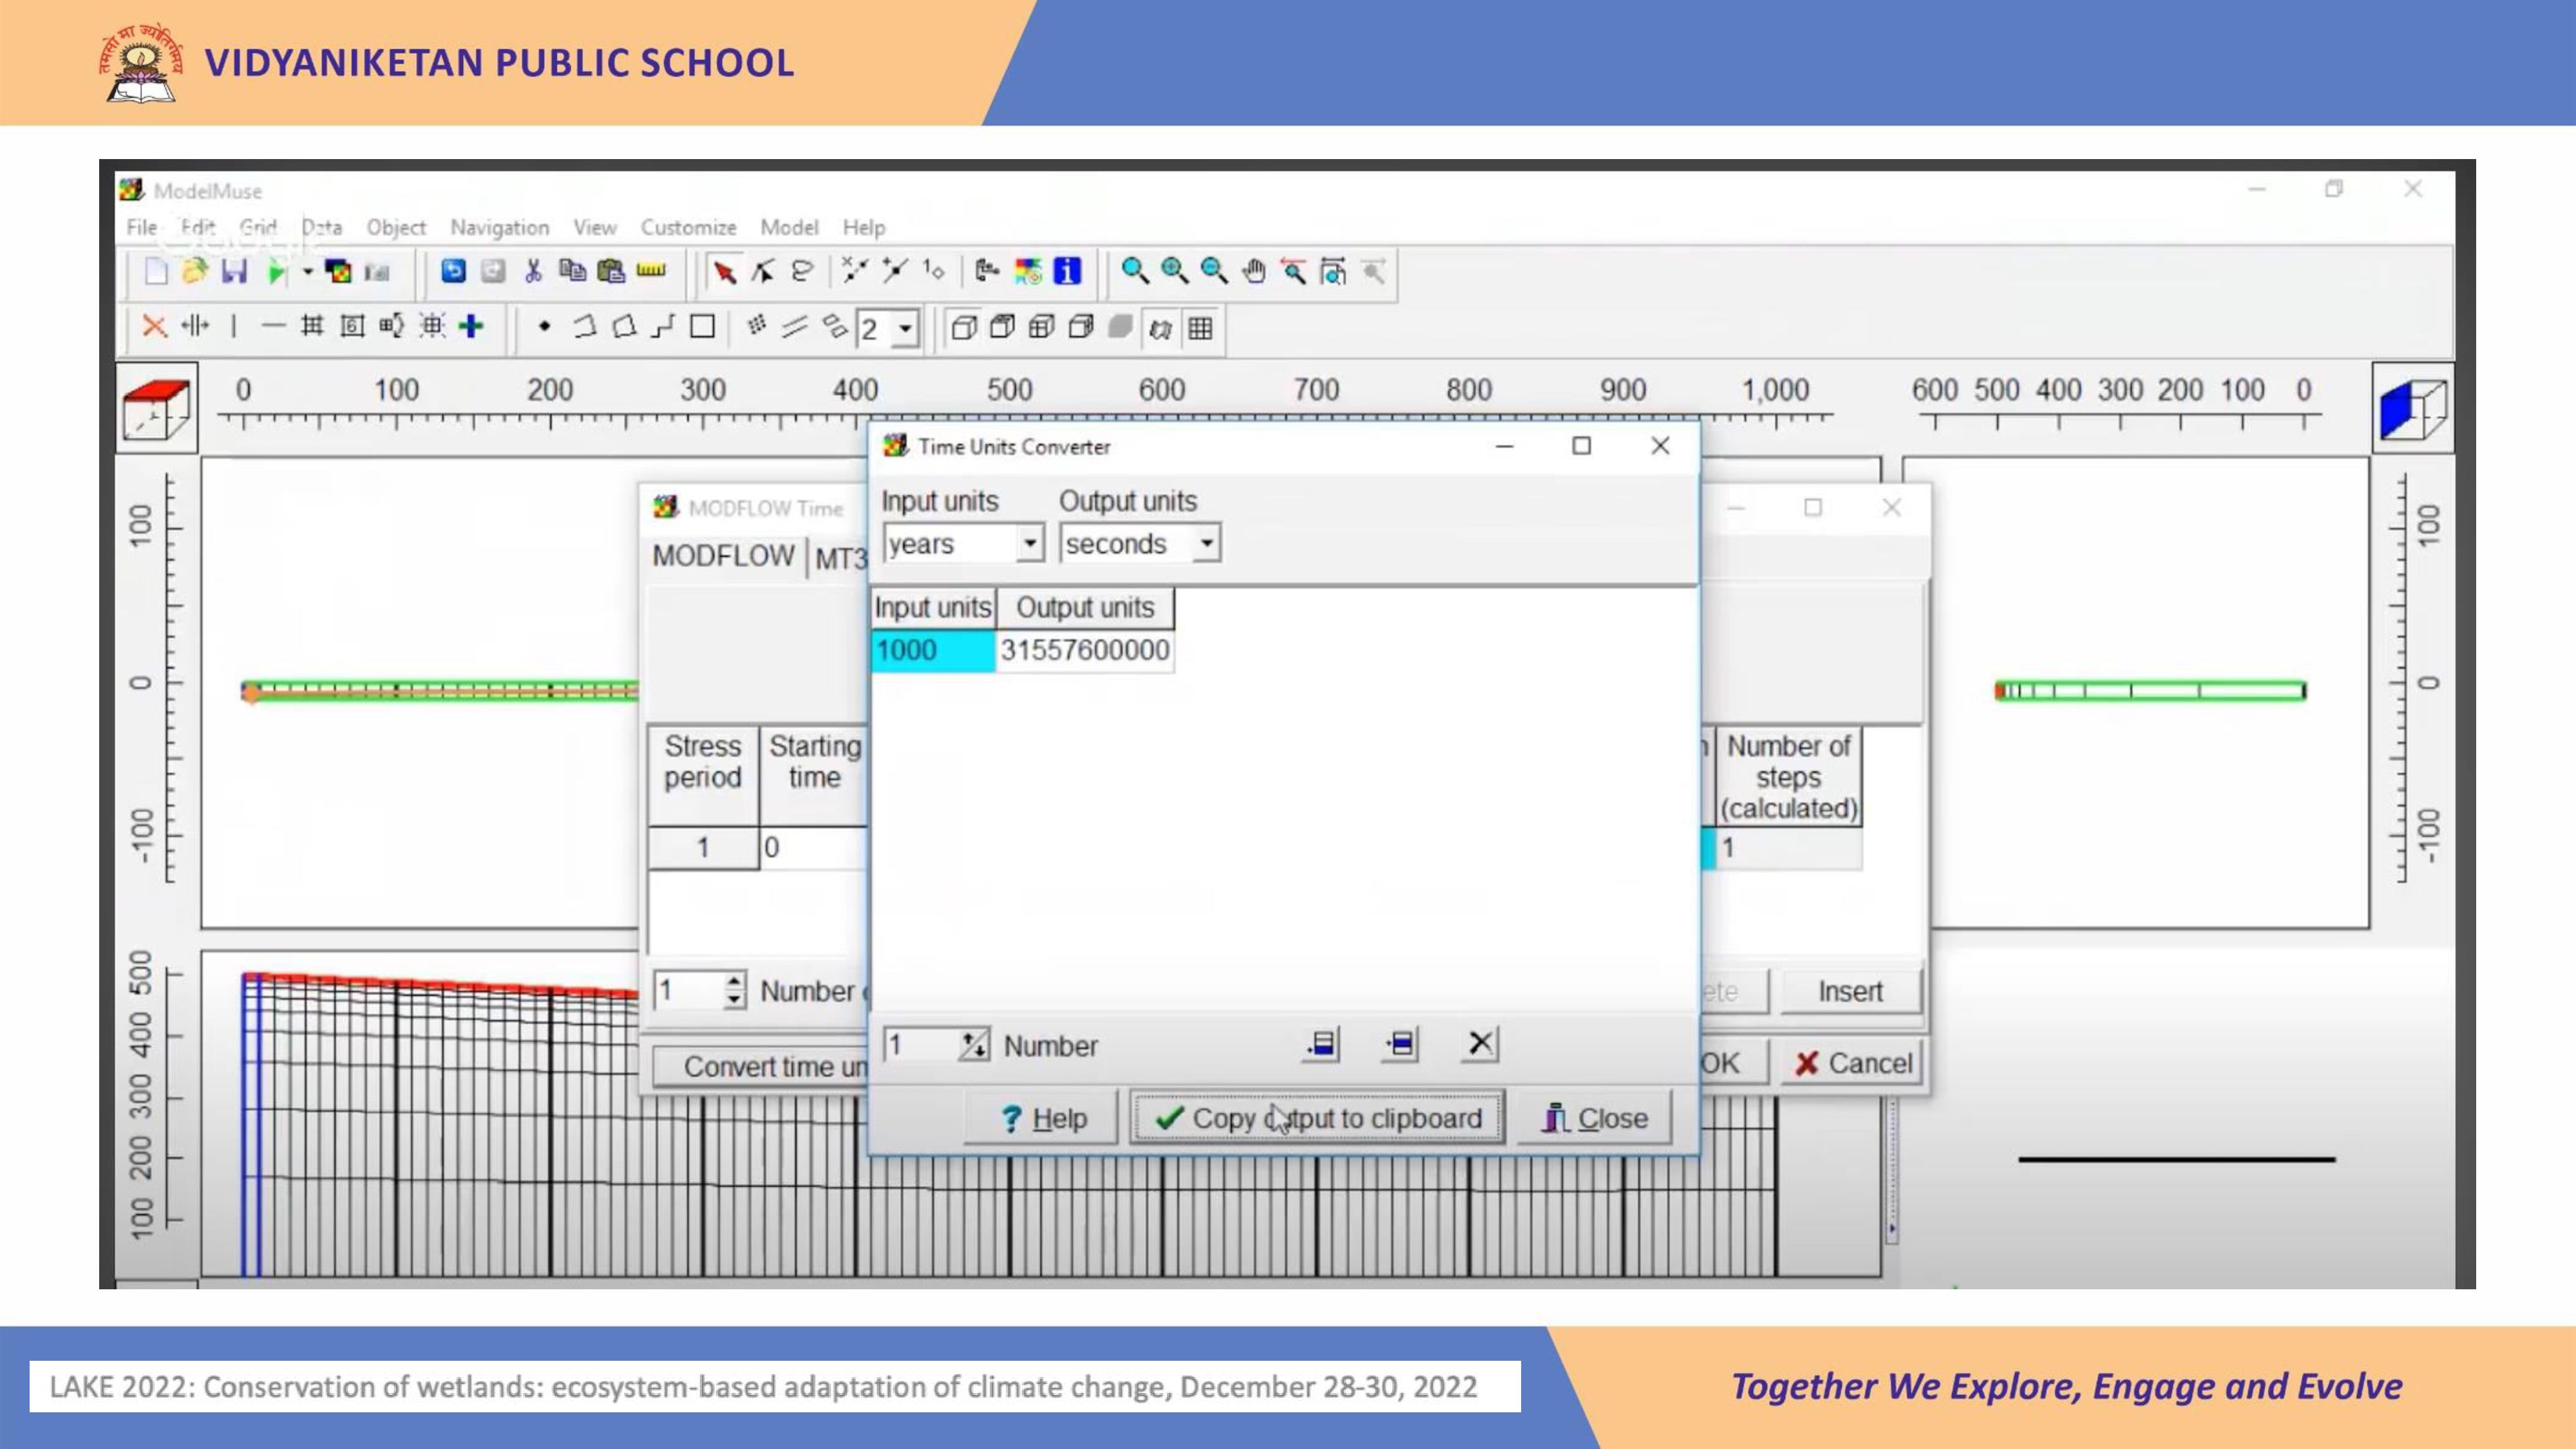Select the red arrow selection tool

pos(724,272)
